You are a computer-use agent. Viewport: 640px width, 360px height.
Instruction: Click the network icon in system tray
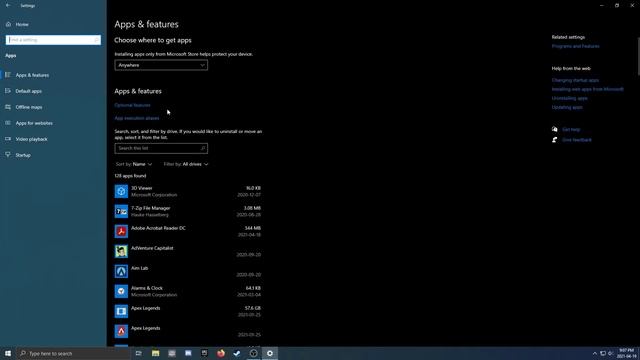[603, 353]
